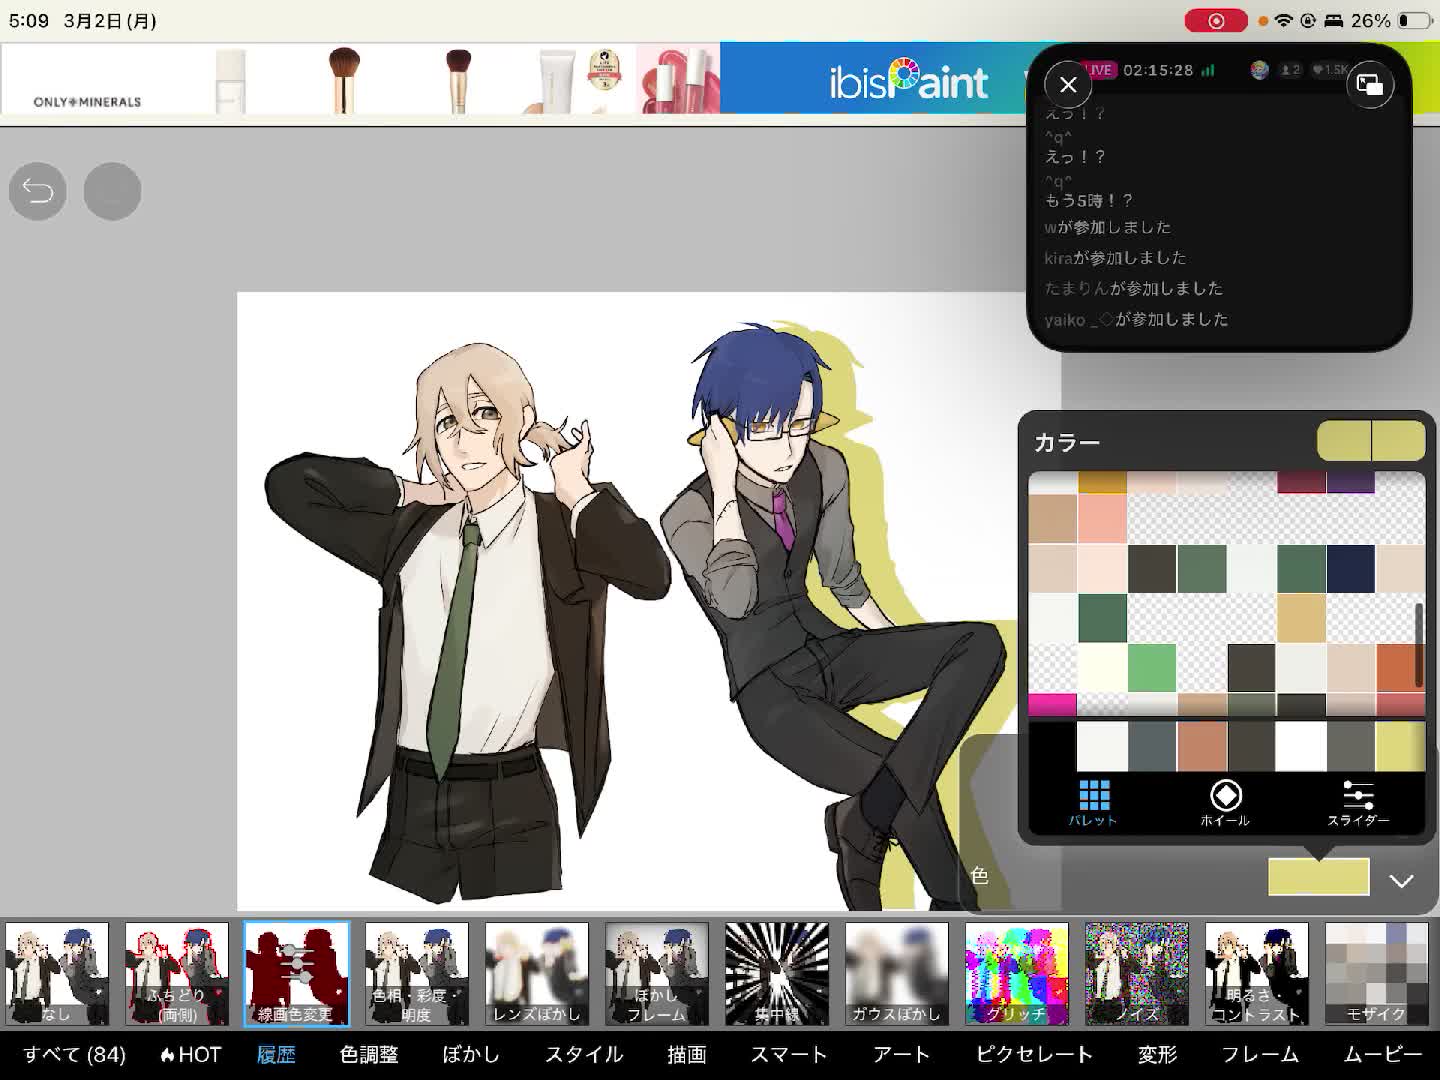Select the 集中線 filter thumbnail
This screenshot has width=1440, height=1080.
[777, 974]
